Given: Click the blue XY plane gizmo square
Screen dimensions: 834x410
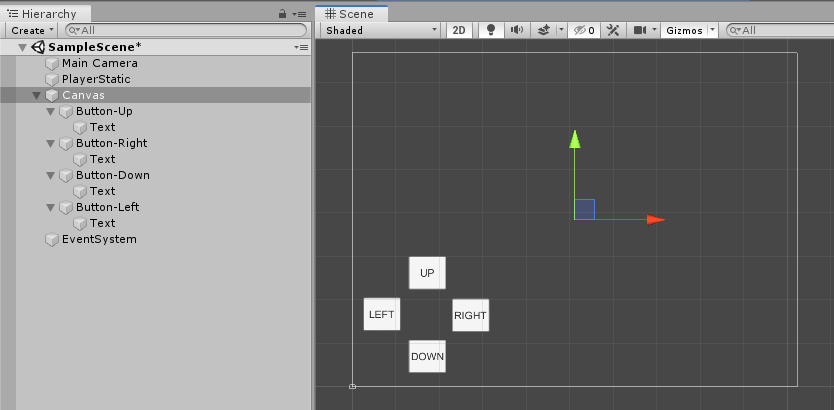Looking at the screenshot, I should pos(585,209).
